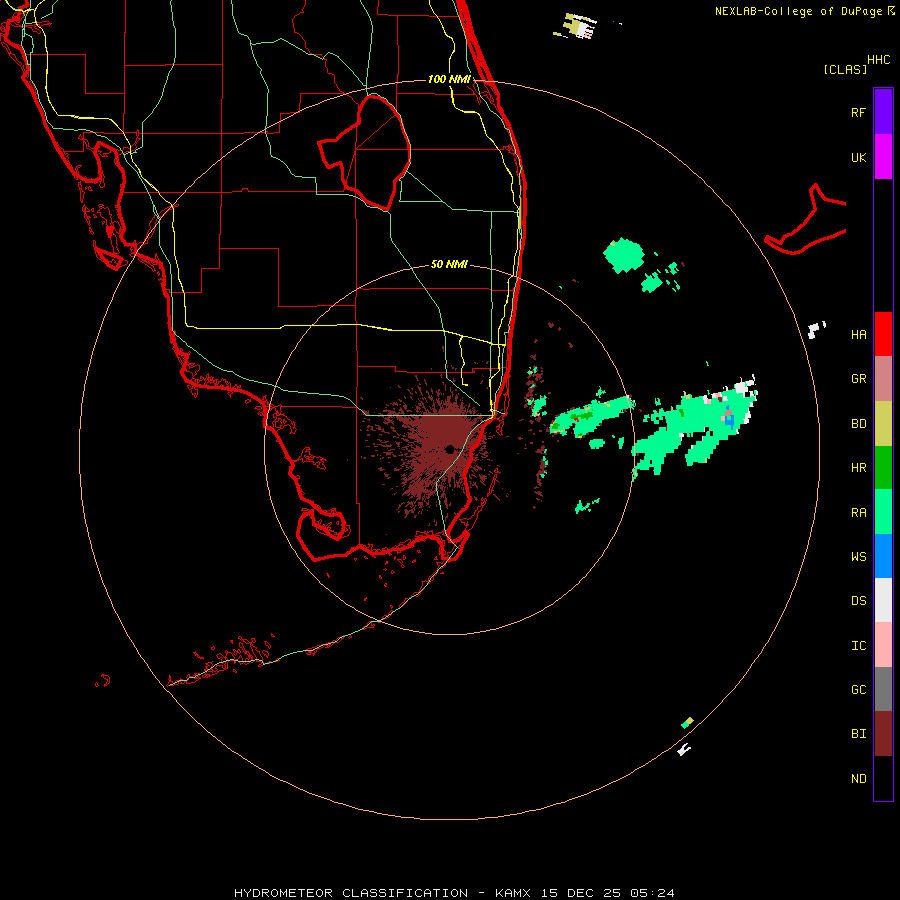The width and height of the screenshot is (900, 900).
Task: Click the GC legend label
Action: 858,690
